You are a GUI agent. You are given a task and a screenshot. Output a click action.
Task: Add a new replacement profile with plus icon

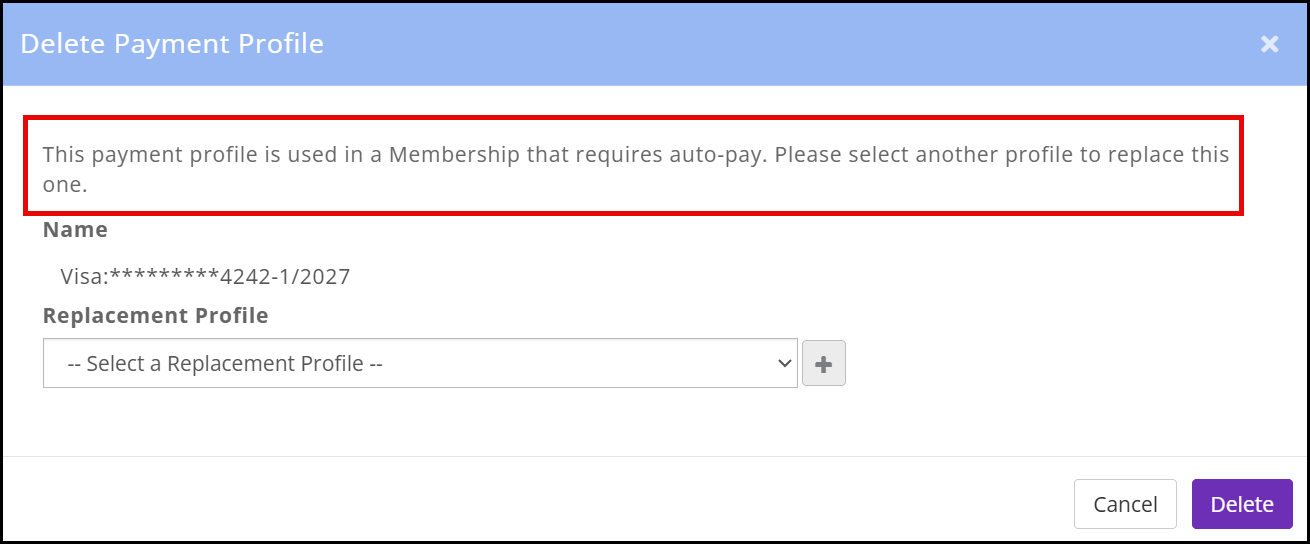pyautogui.click(x=823, y=363)
